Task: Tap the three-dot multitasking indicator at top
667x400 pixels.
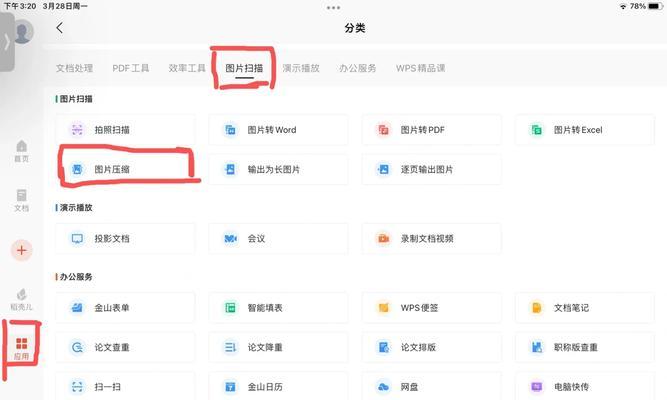Action: pyautogui.click(x=333, y=8)
